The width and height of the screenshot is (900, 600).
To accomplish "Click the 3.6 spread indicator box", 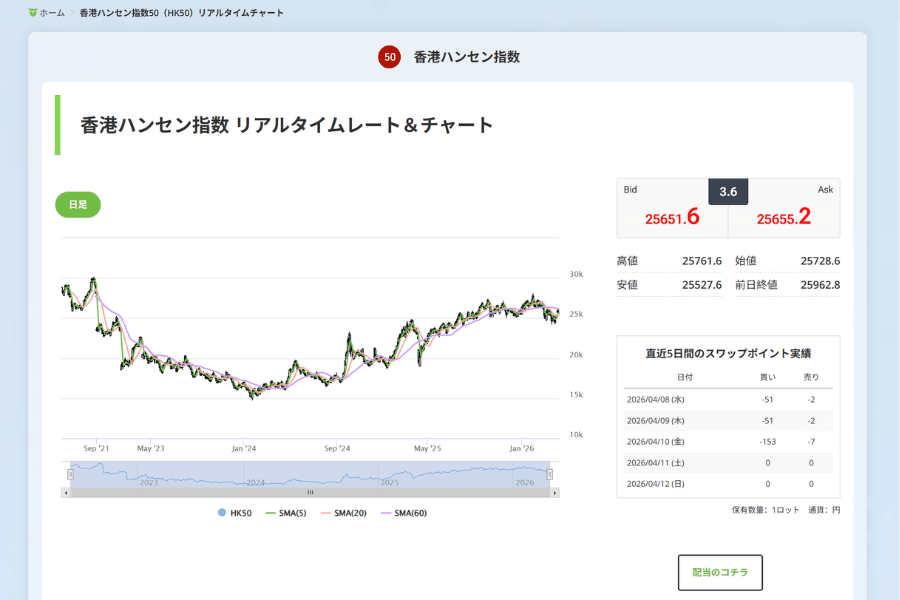I will click(x=728, y=191).
